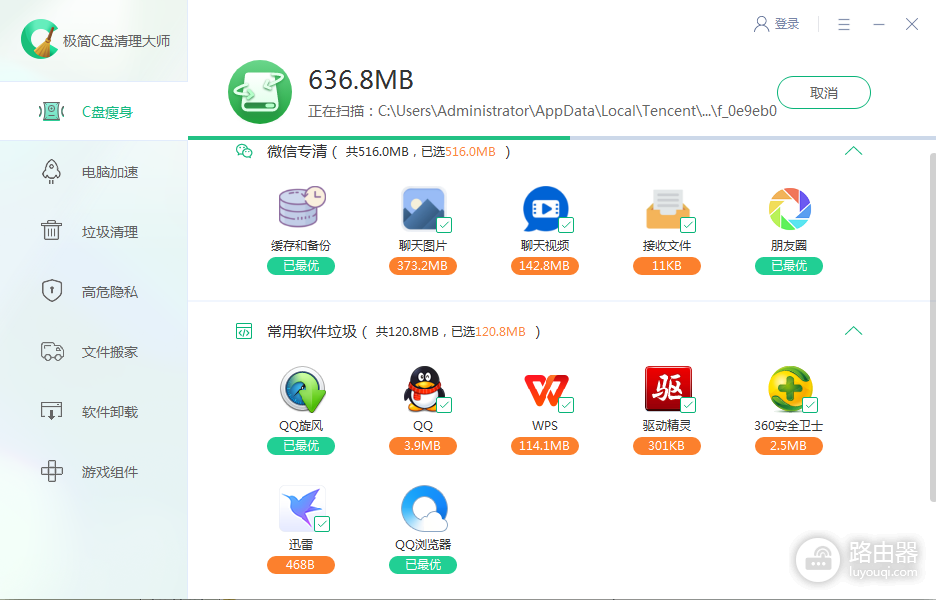Click the 636.8MB total size text
The image size is (936, 600).
click(x=361, y=80)
